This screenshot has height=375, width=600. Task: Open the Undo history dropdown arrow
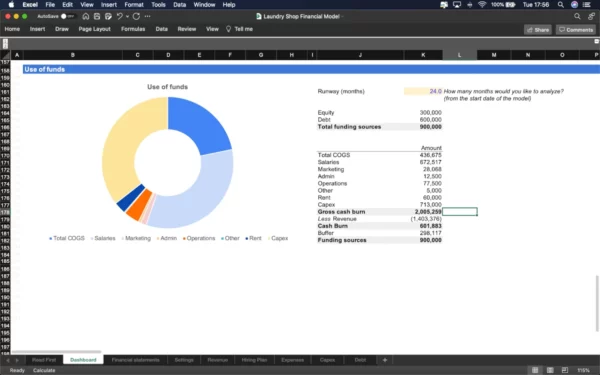(x=127, y=16)
